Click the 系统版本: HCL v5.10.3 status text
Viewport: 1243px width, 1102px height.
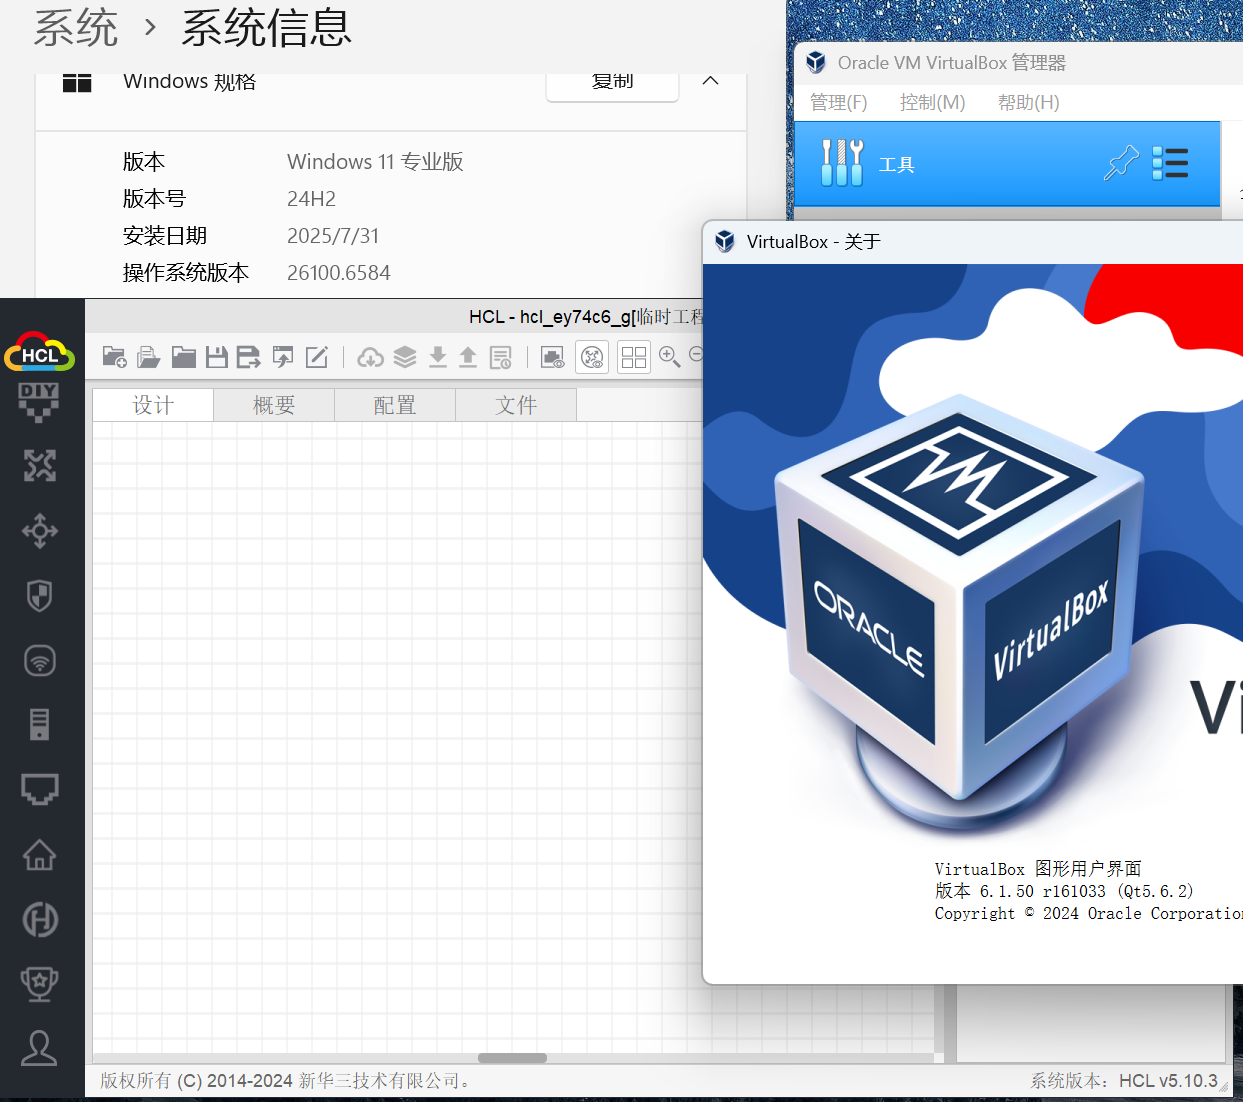coord(1124,1081)
